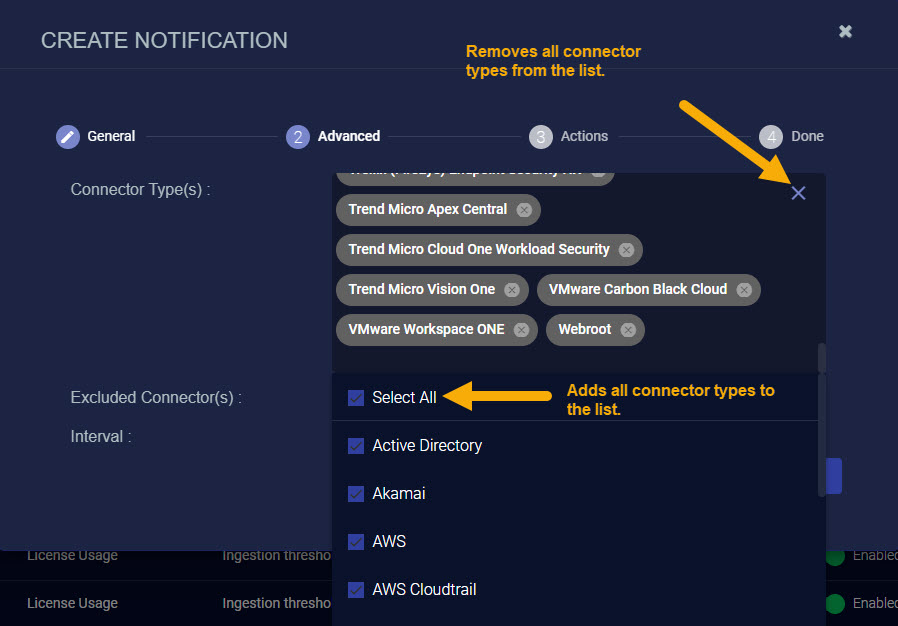This screenshot has width=898, height=626.
Task: Click the General step pencil icon
Action: (x=68, y=137)
